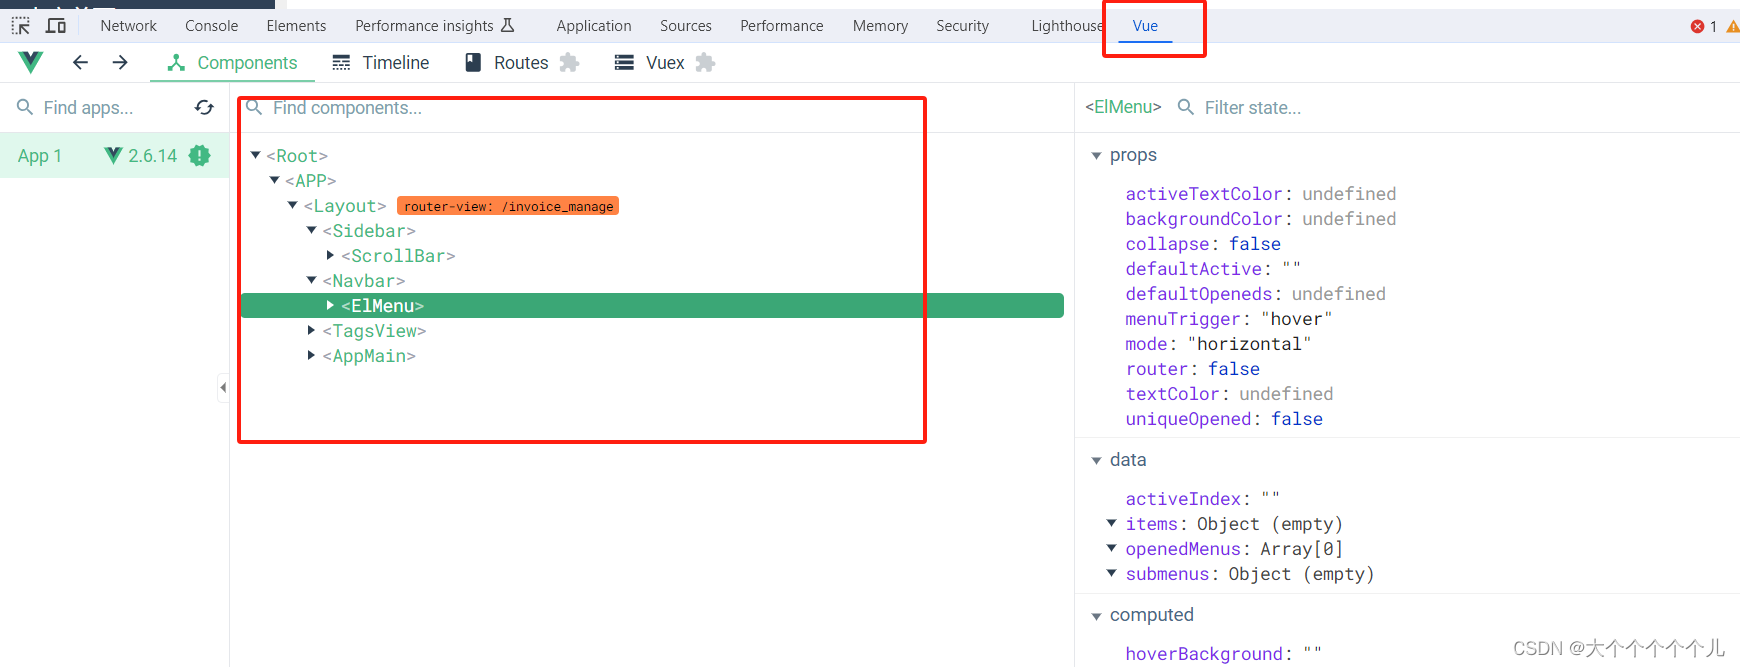Click the search icon beside Find apps
Screen dimensions: 1740x667
[x=25, y=107]
